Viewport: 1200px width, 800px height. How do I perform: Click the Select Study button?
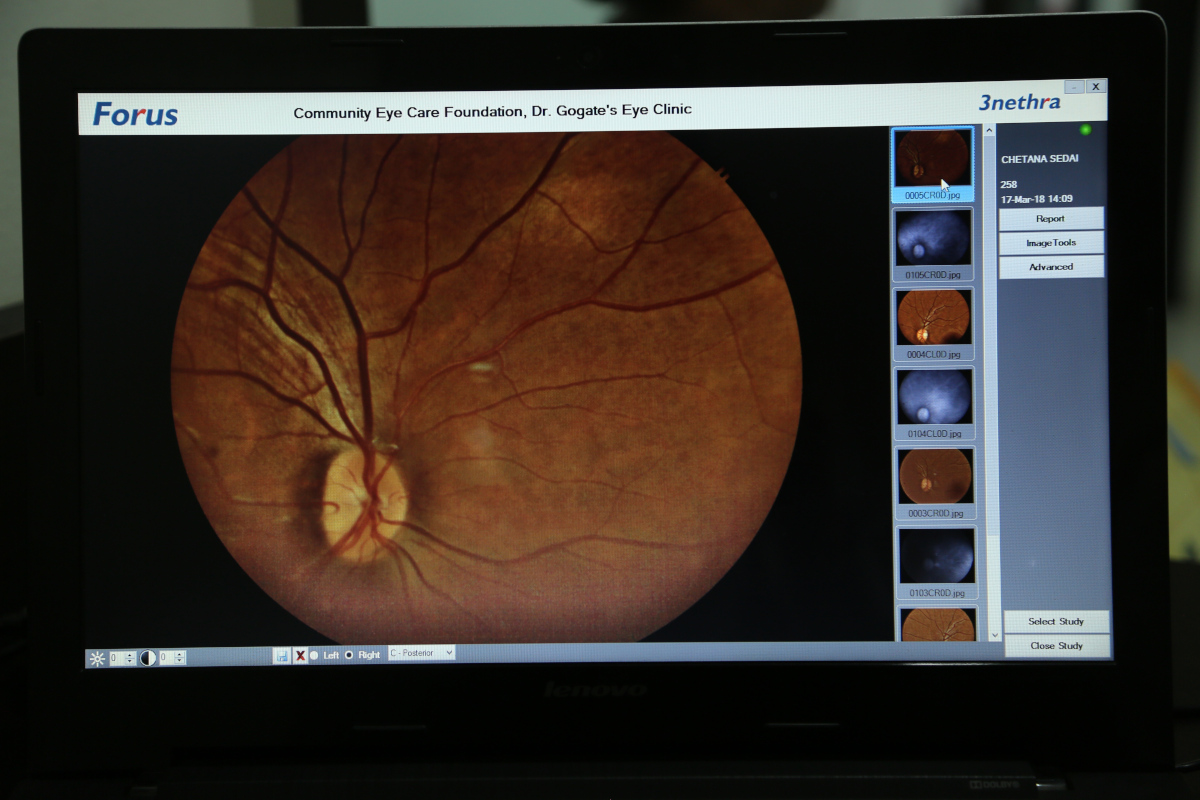click(x=1056, y=621)
